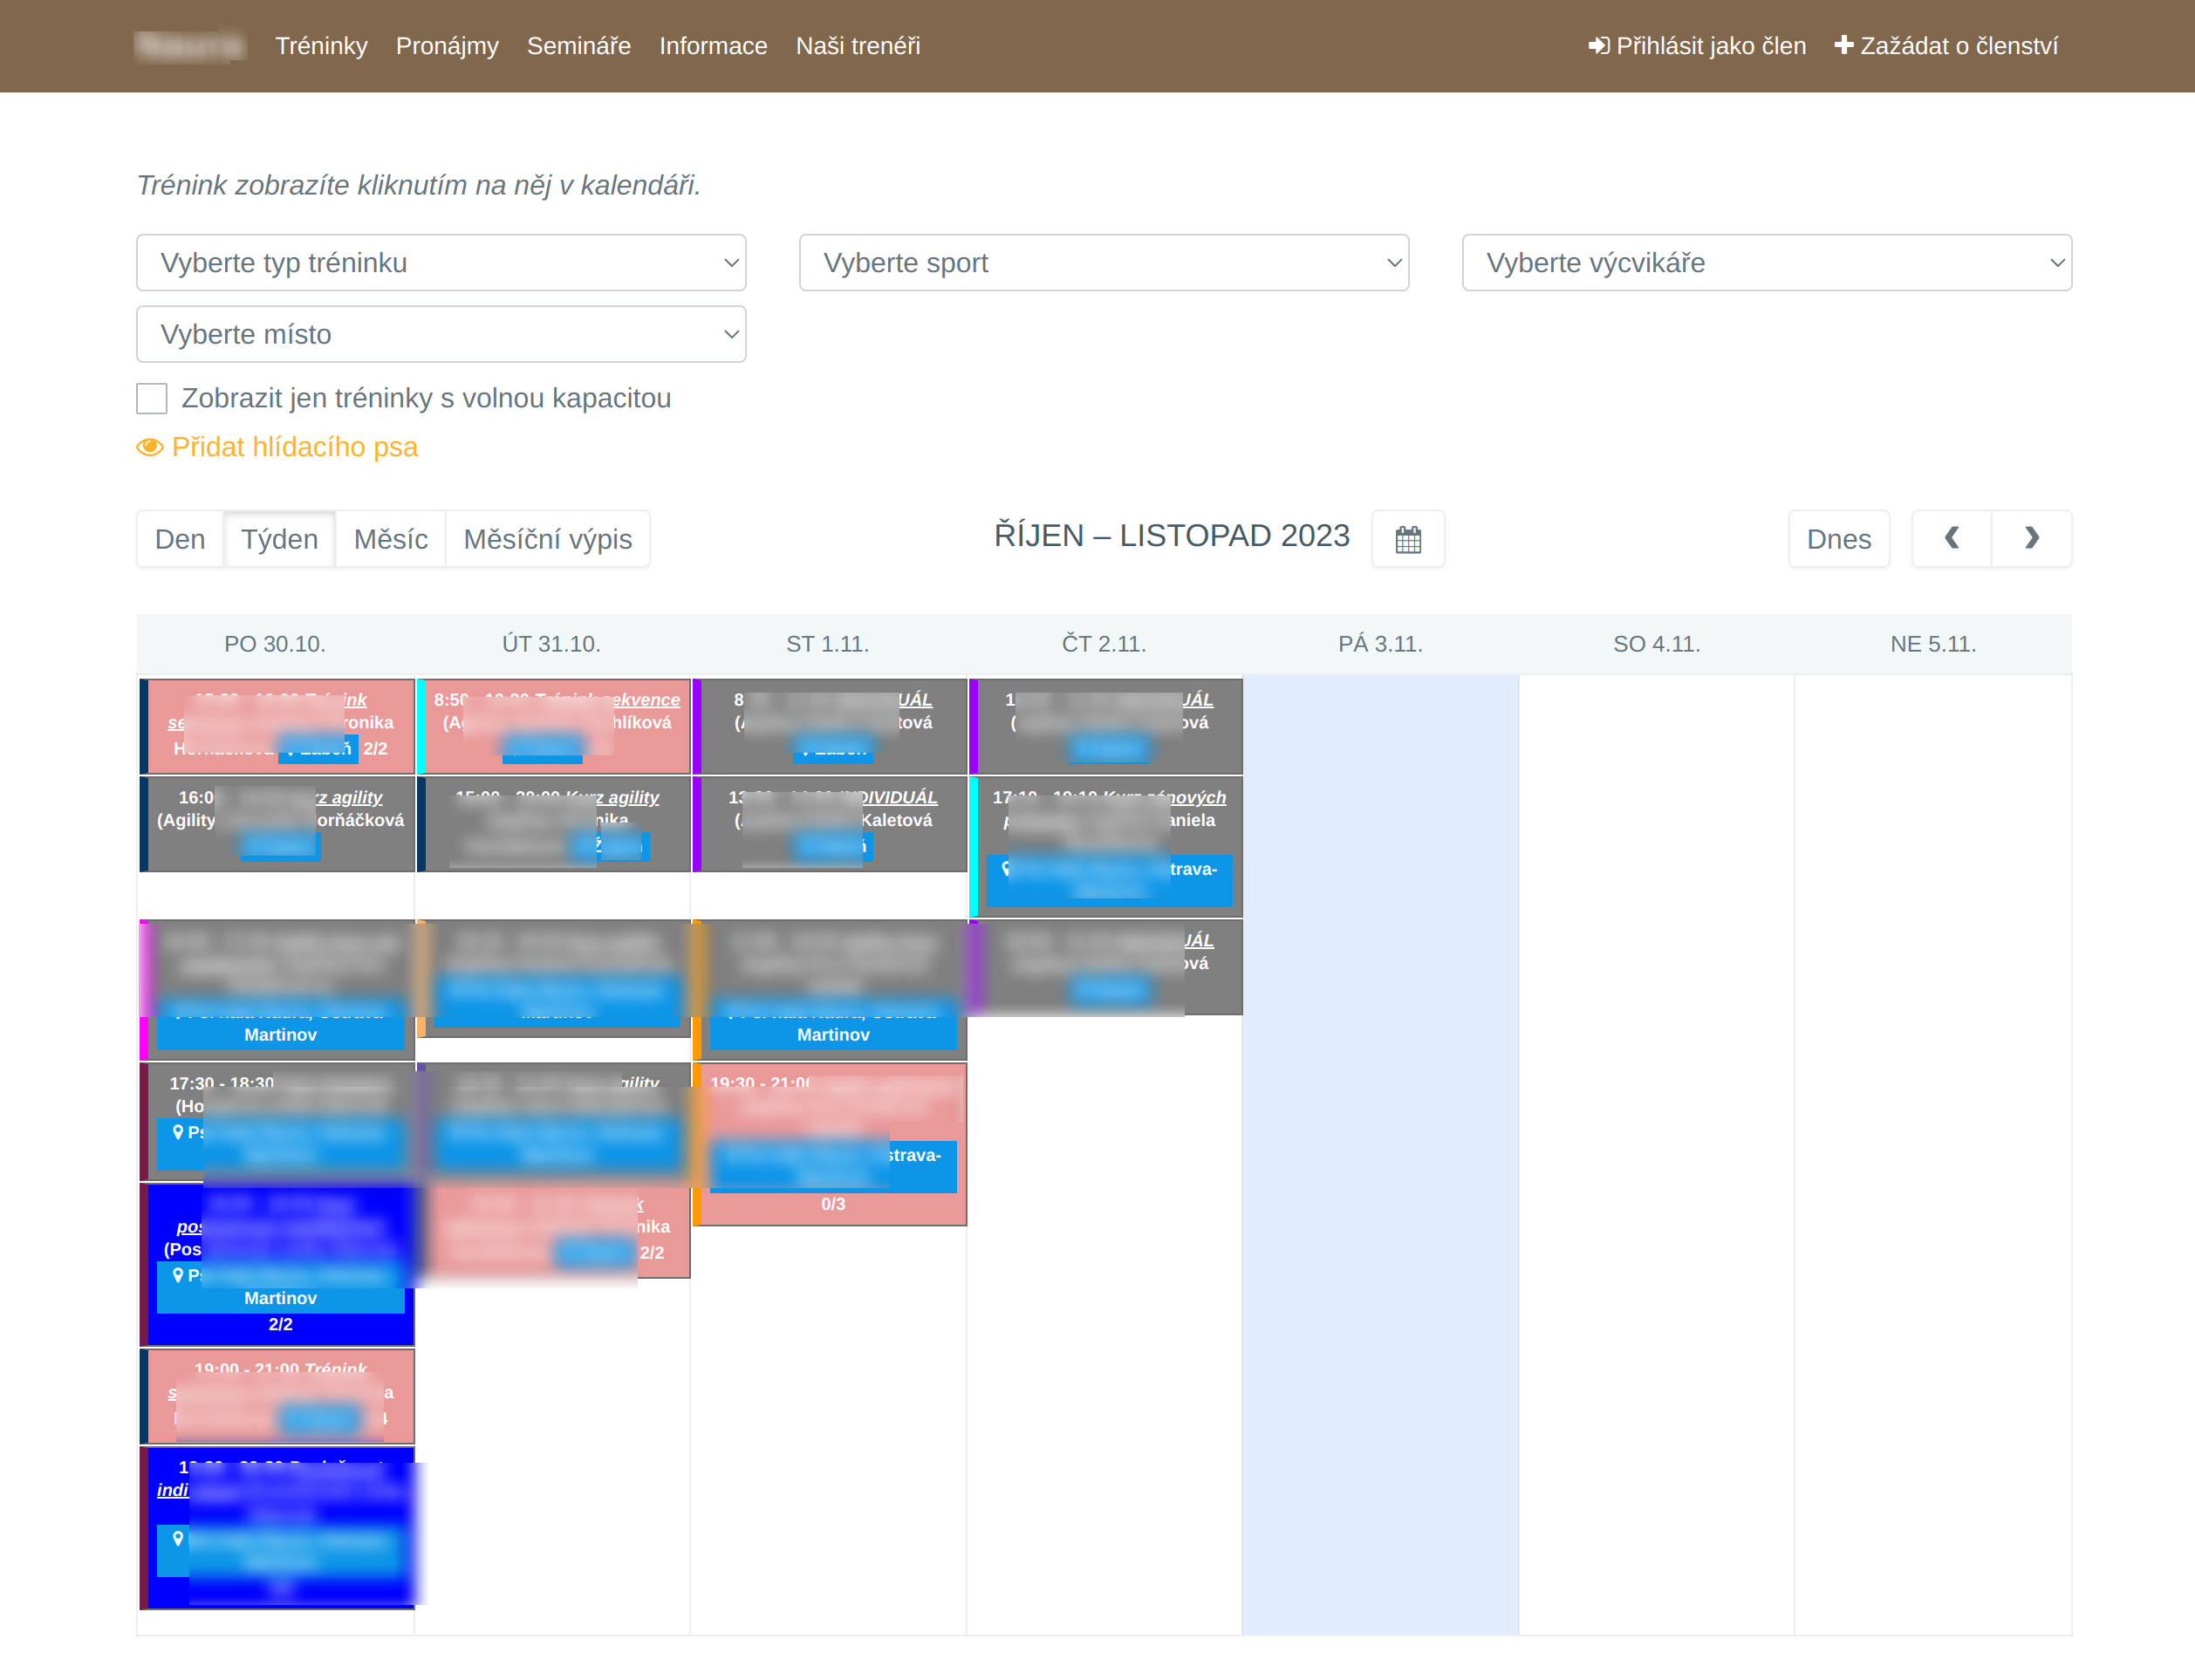
Task: Expand the Vyberte sport dropdown
Action: click(1103, 263)
